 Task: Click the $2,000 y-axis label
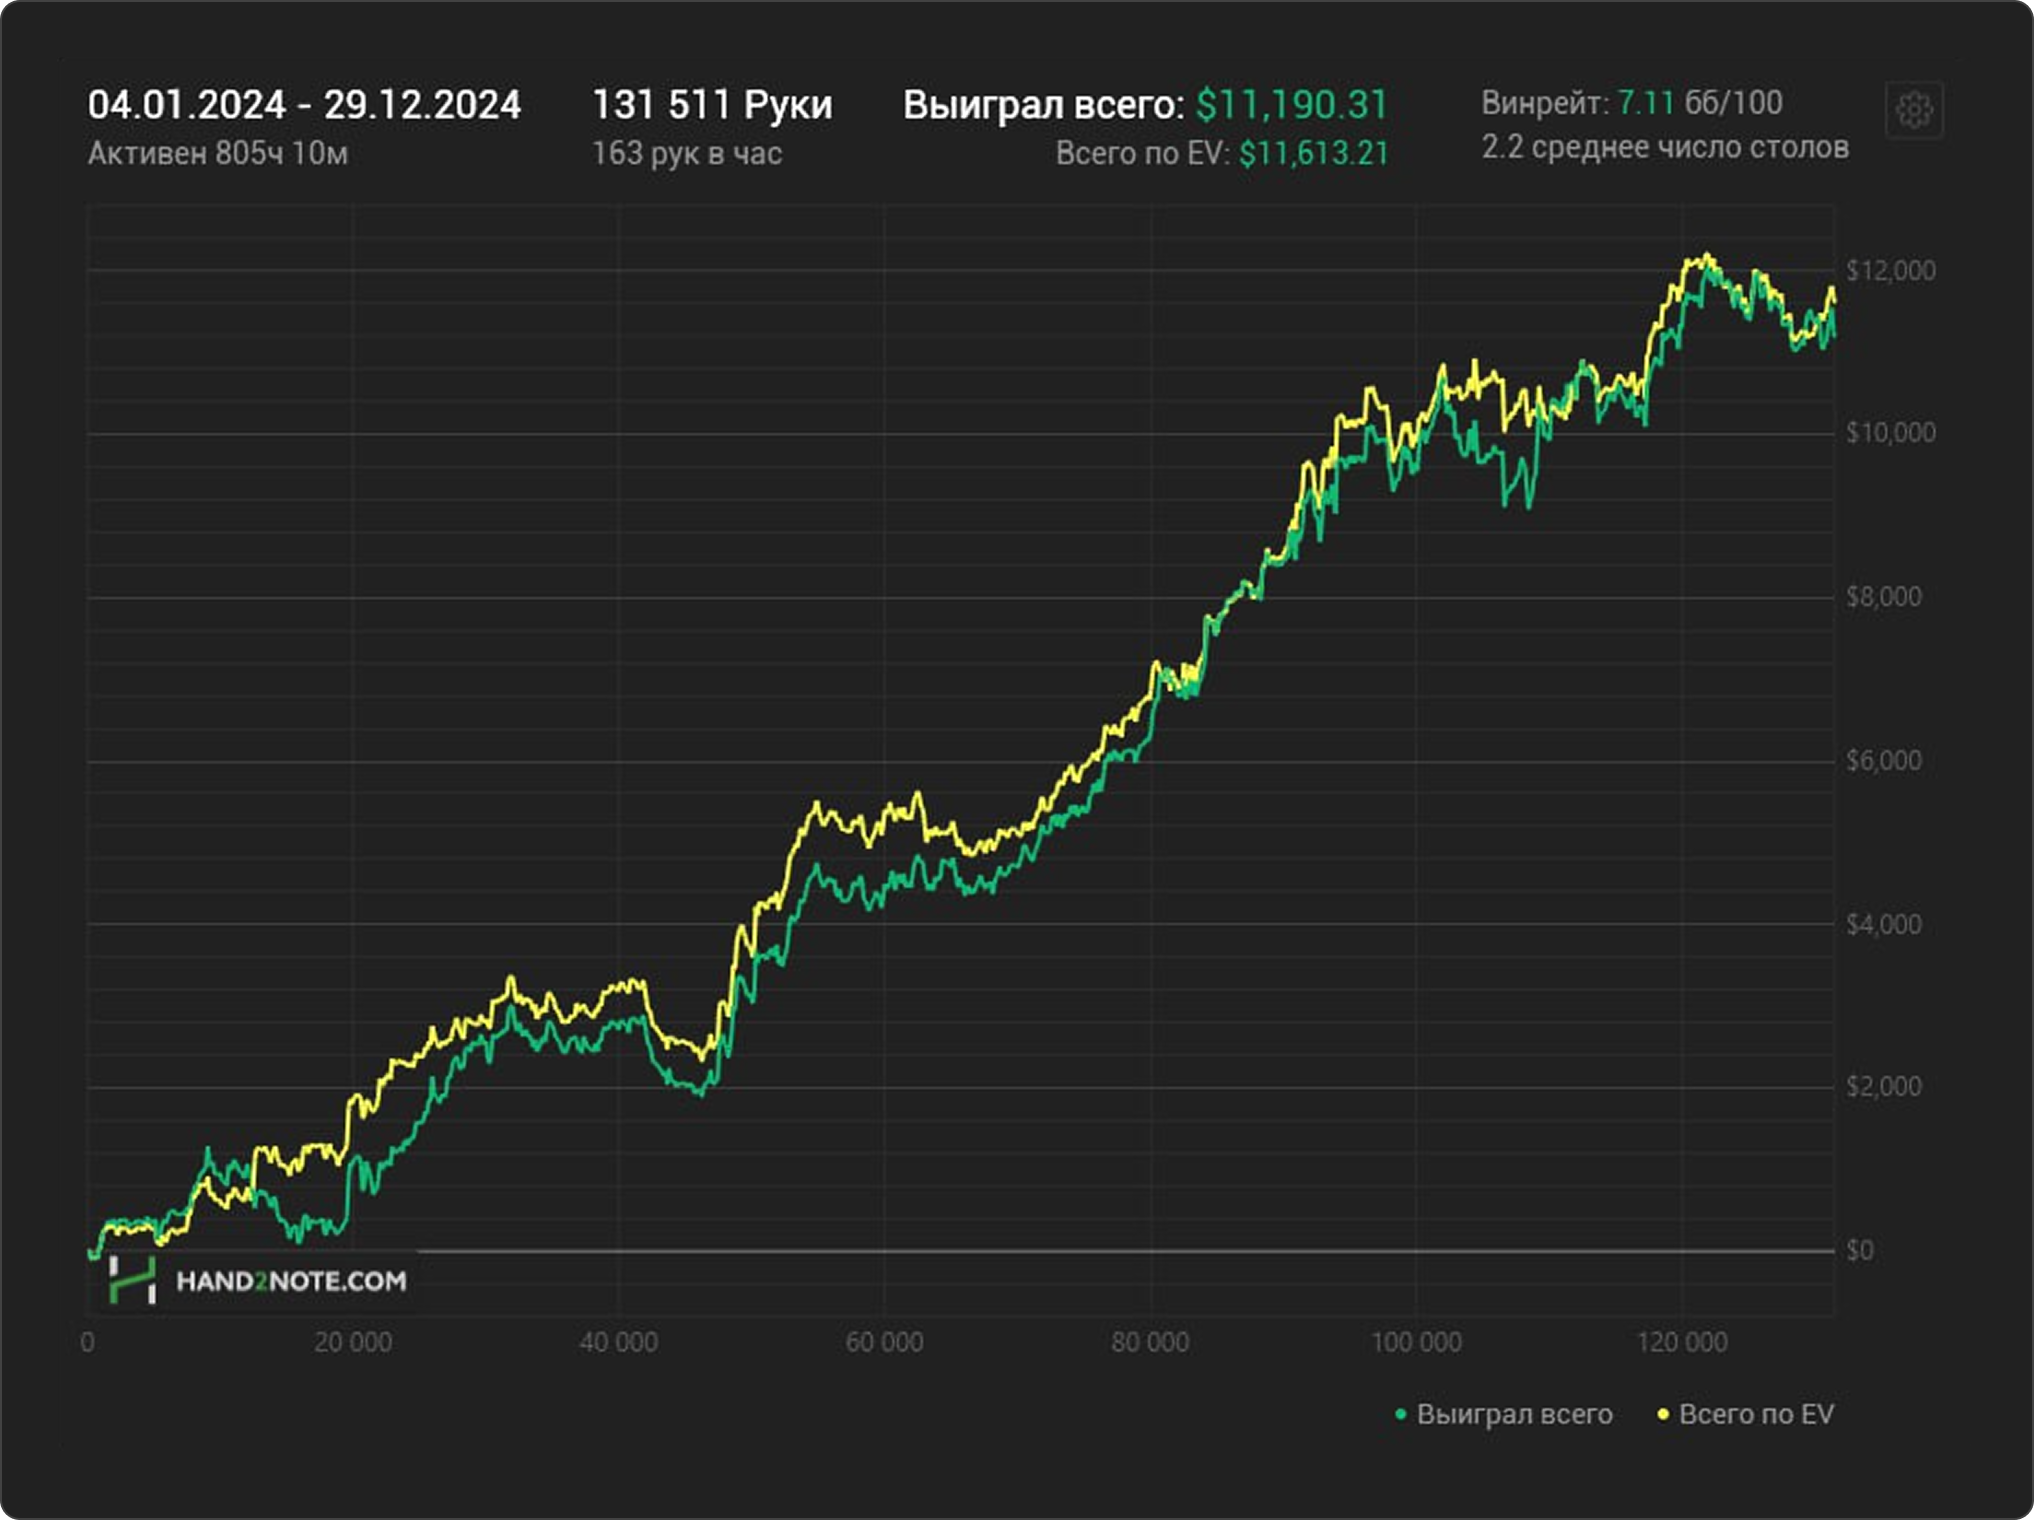point(1883,1086)
